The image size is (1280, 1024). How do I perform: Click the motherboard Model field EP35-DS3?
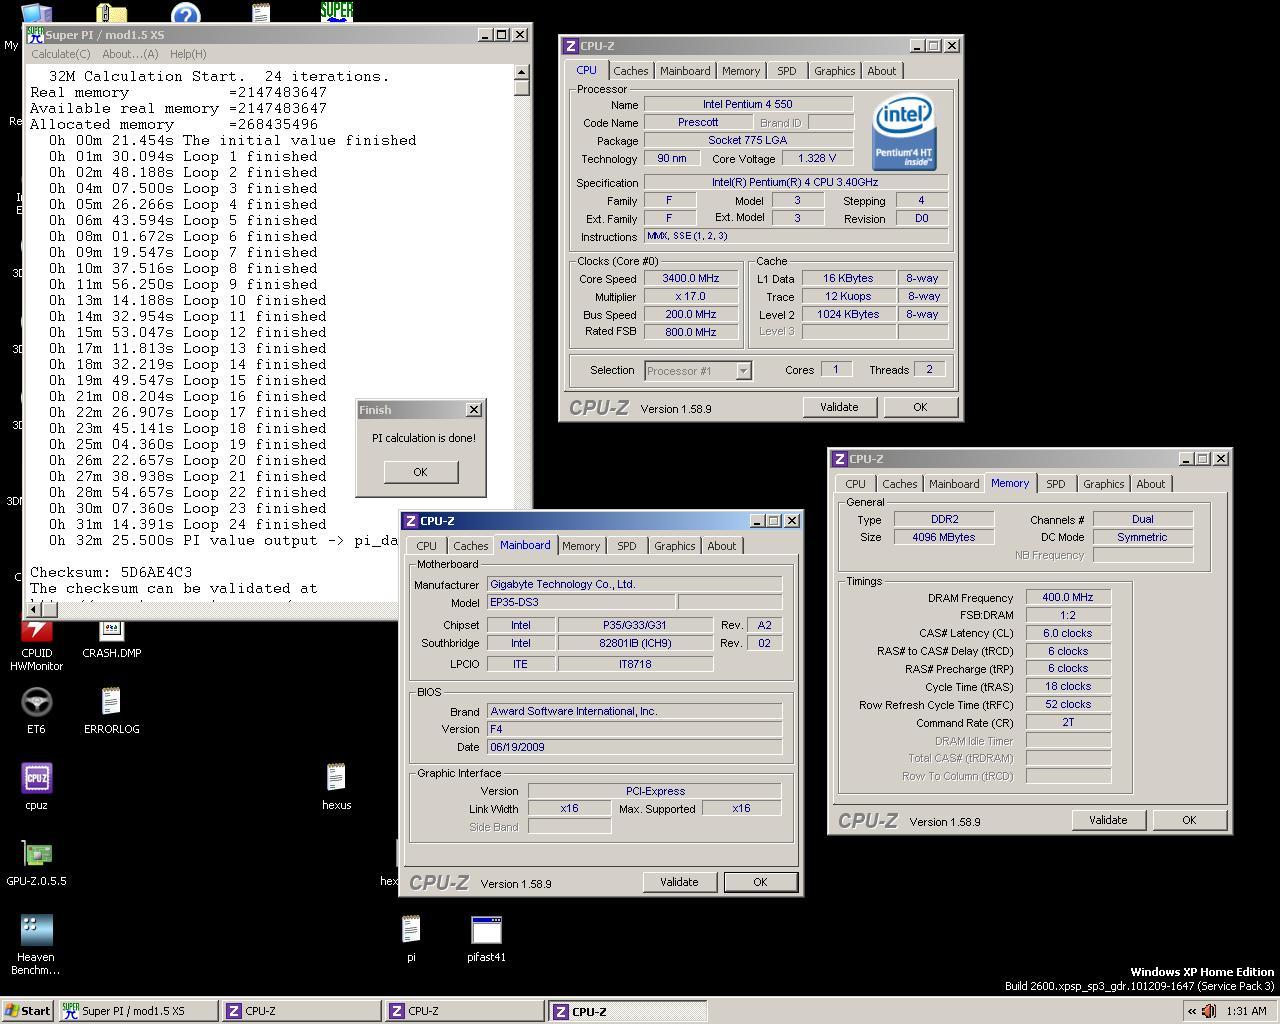[x=580, y=603]
